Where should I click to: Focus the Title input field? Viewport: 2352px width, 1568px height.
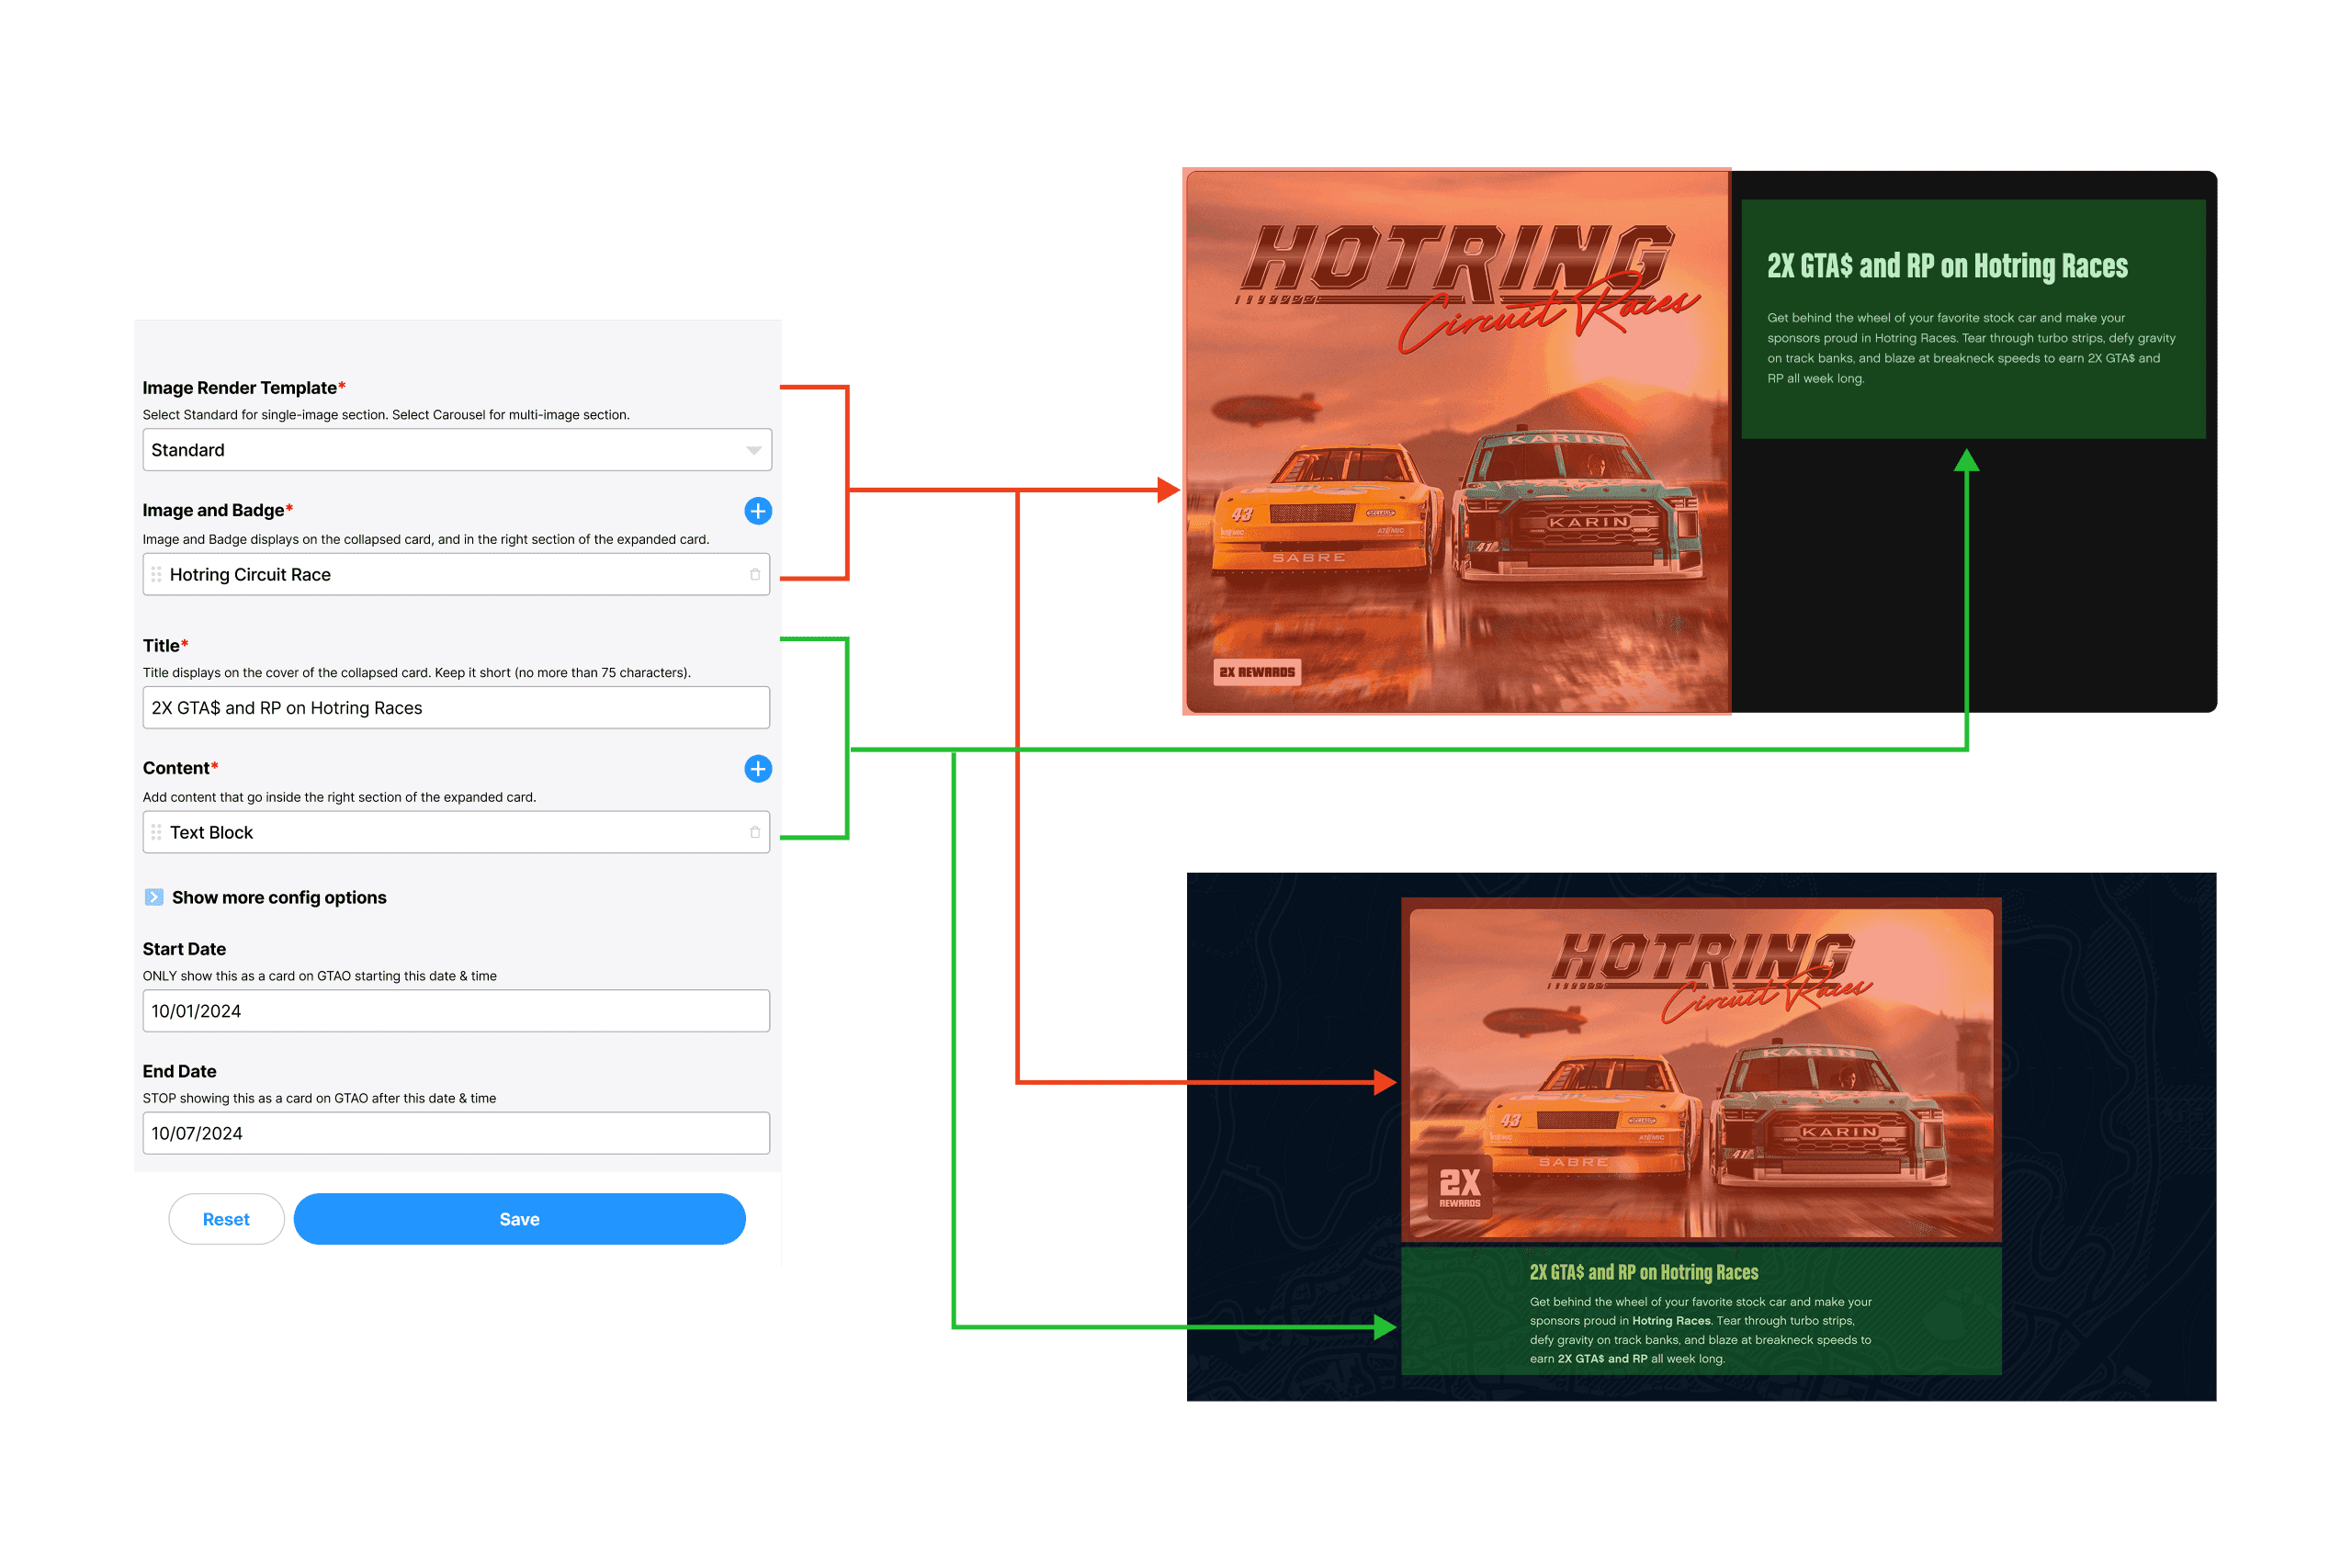click(456, 708)
